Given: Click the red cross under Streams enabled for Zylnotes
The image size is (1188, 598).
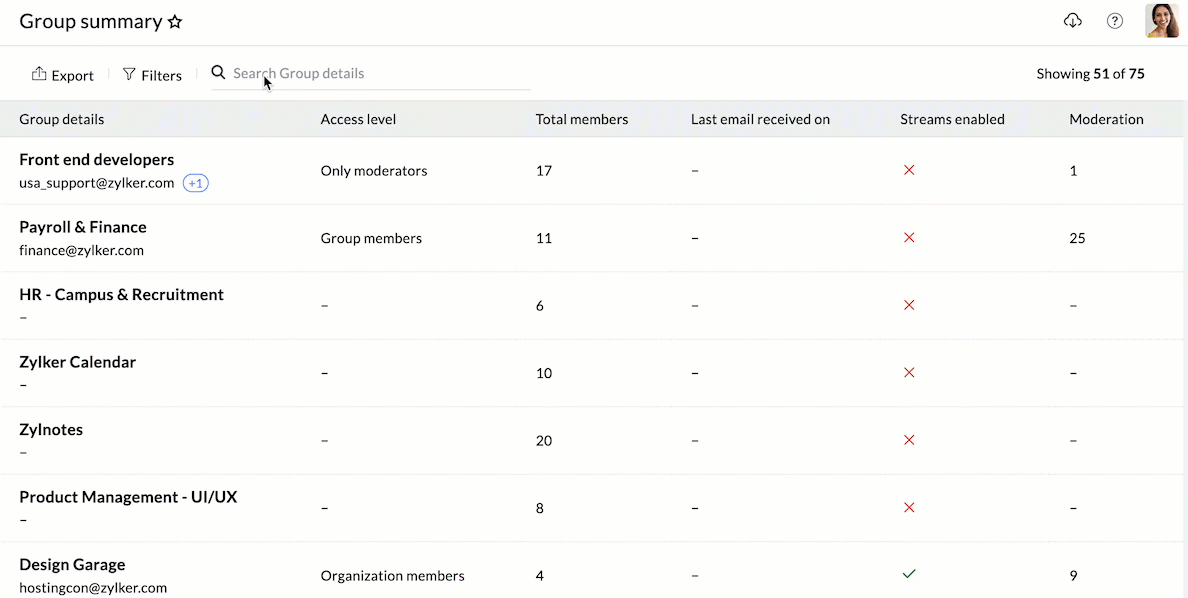Looking at the screenshot, I should [909, 440].
